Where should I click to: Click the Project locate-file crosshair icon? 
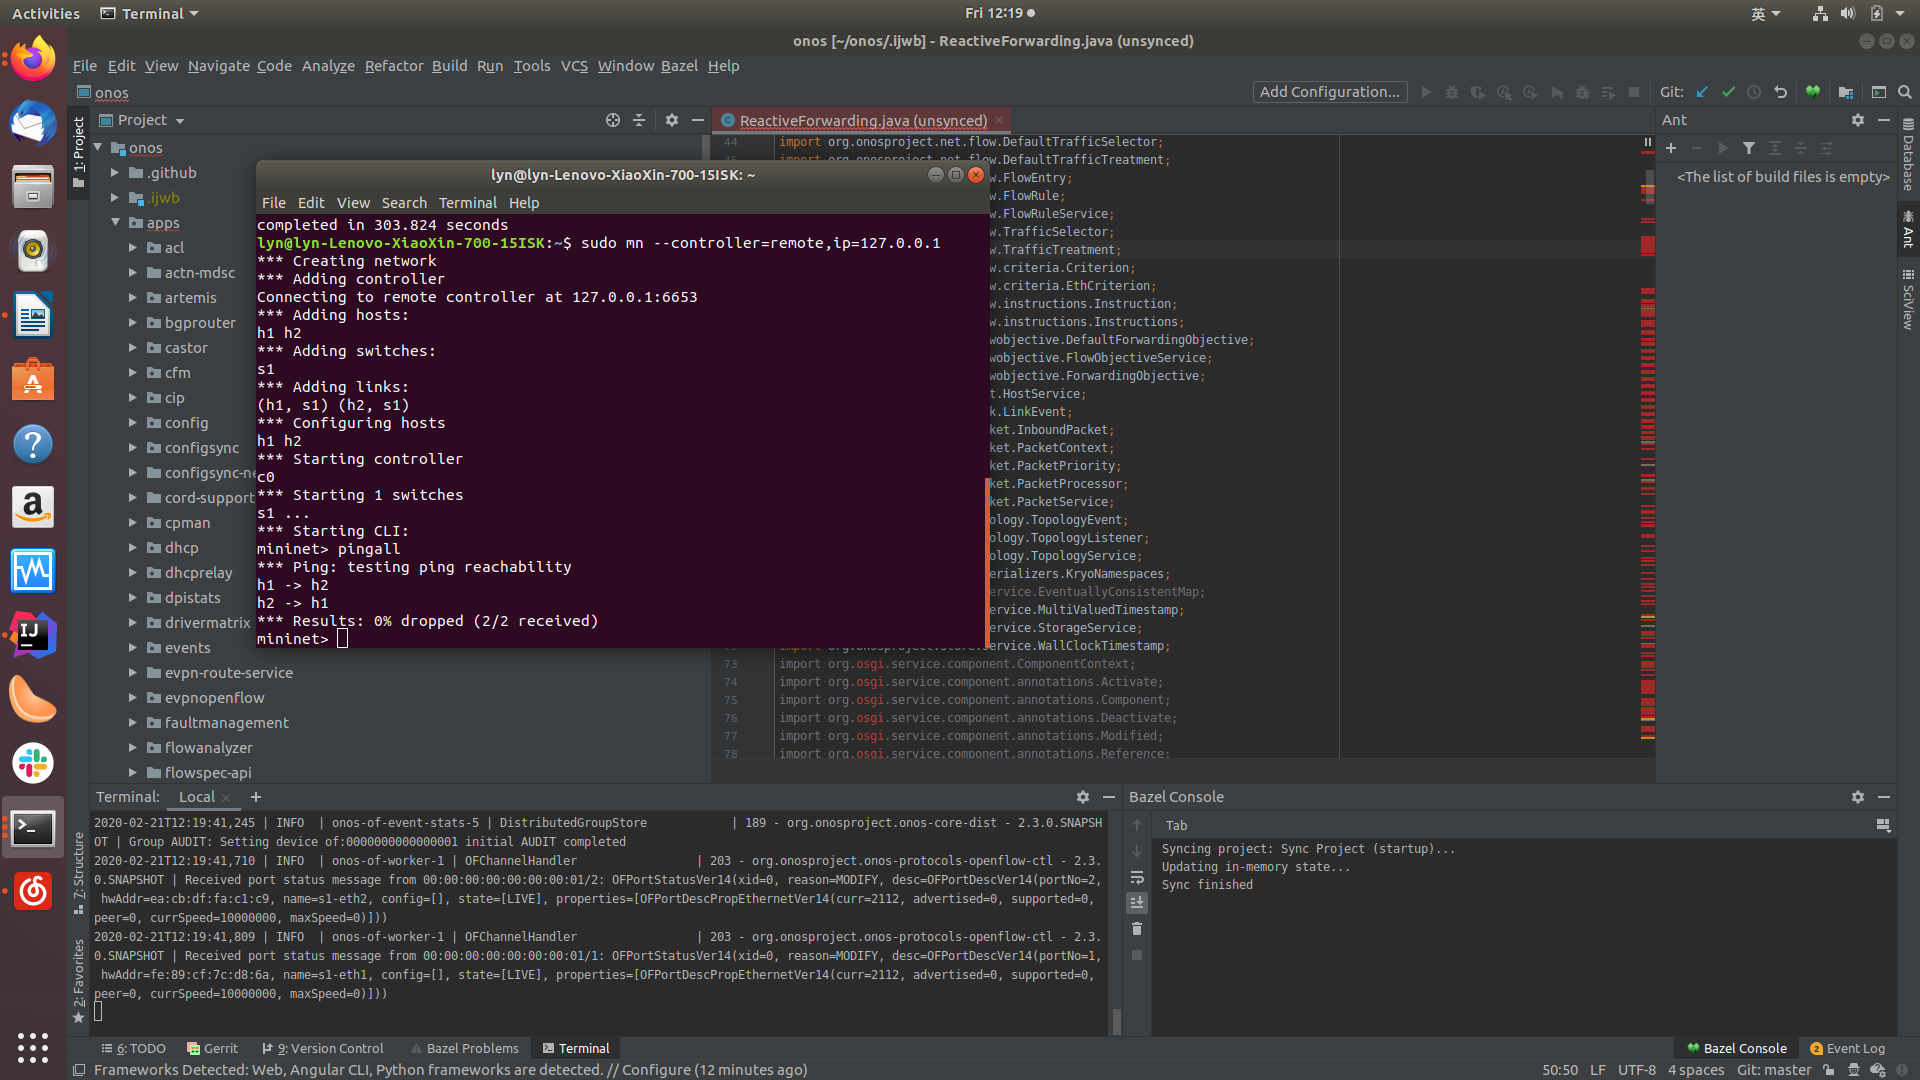[x=613, y=120]
